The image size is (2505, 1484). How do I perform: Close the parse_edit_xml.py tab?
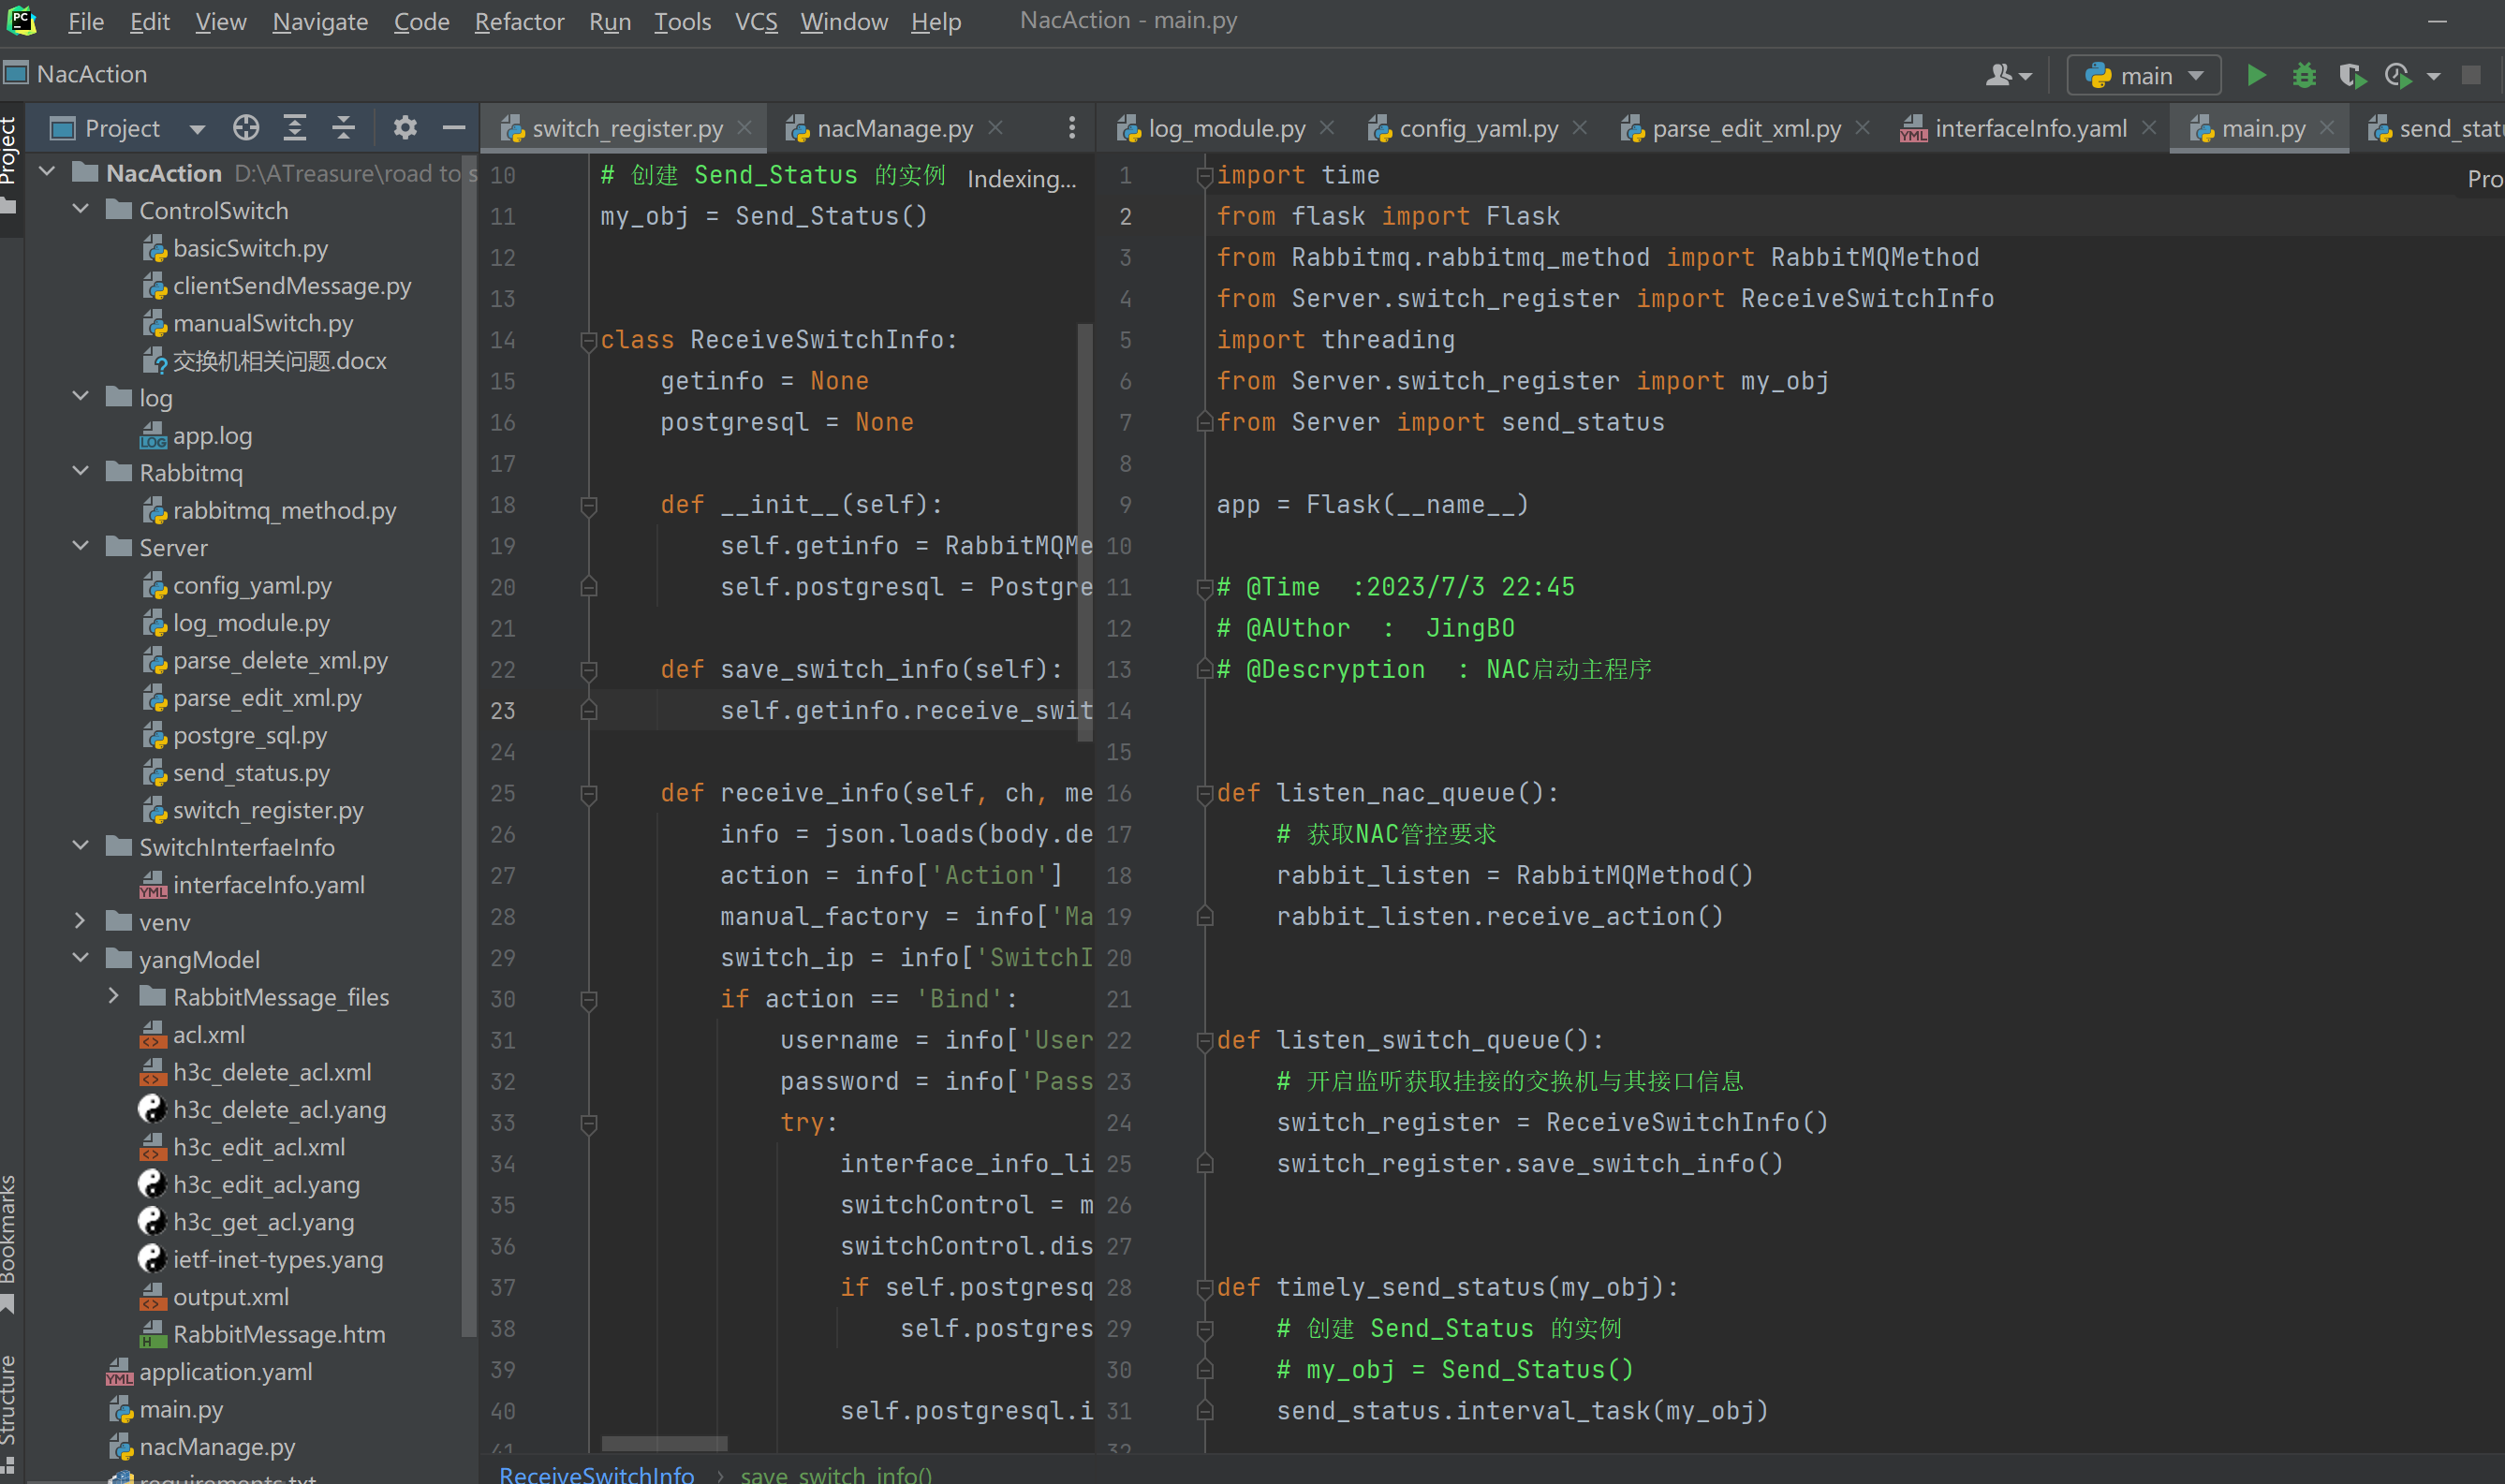(1862, 128)
